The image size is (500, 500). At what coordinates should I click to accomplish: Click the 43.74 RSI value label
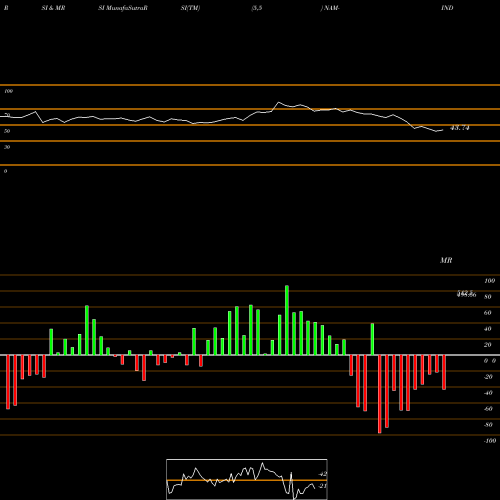tap(460, 128)
